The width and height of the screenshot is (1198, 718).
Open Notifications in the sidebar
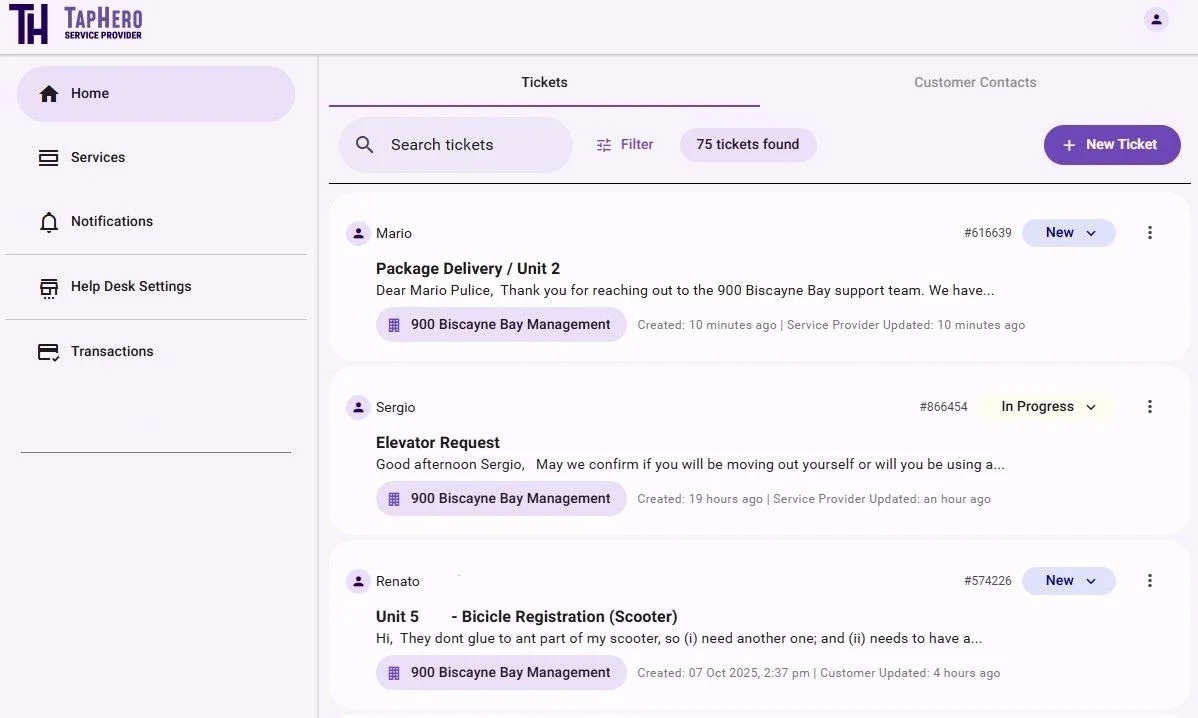[156, 222]
